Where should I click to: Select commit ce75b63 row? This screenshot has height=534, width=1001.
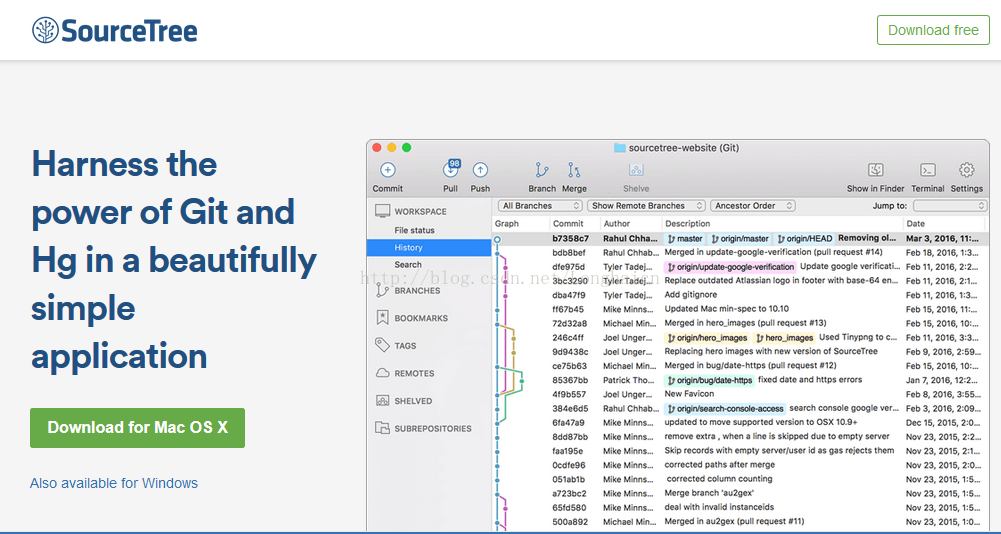[740, 366]
